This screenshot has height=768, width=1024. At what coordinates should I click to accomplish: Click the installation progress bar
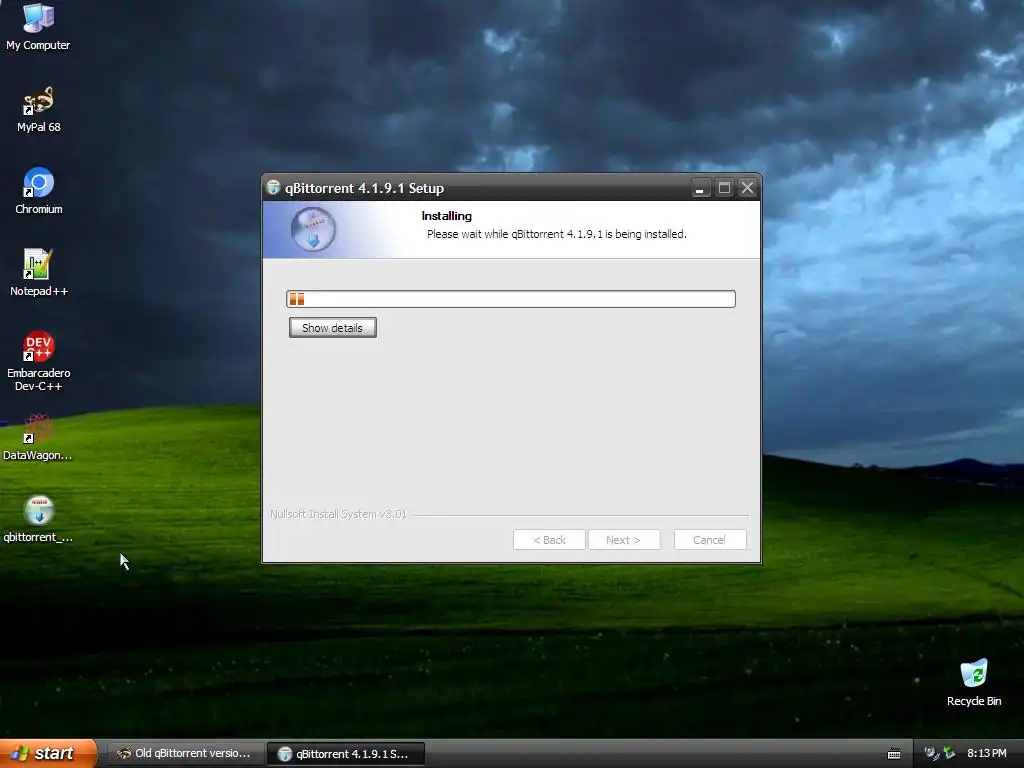point(511,299)
